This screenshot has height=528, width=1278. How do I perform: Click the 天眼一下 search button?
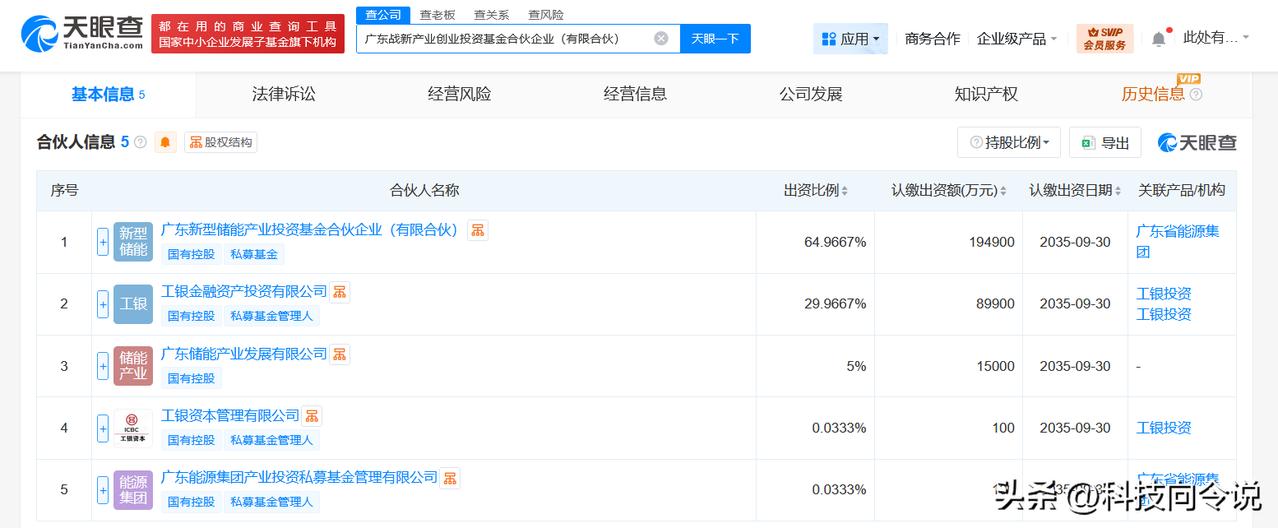pos(716,39)
